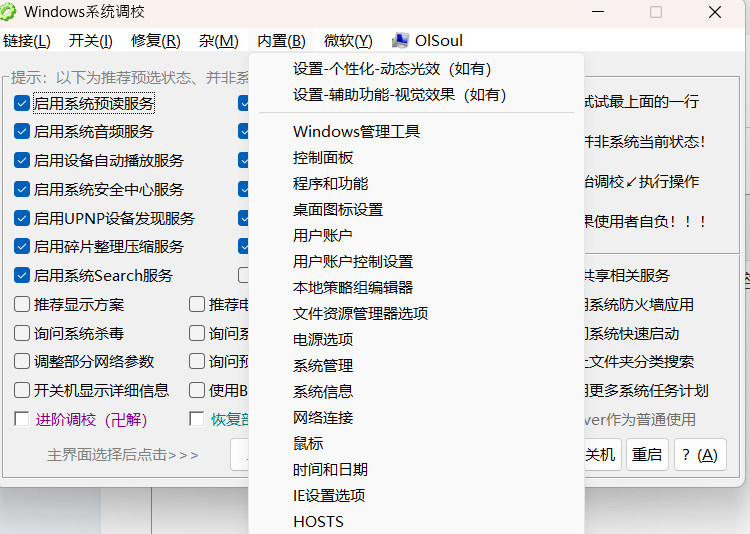Viewport: 750px width, 534px height.
Task: Open 系统管理 from the menu
Action: pos(416,366)
